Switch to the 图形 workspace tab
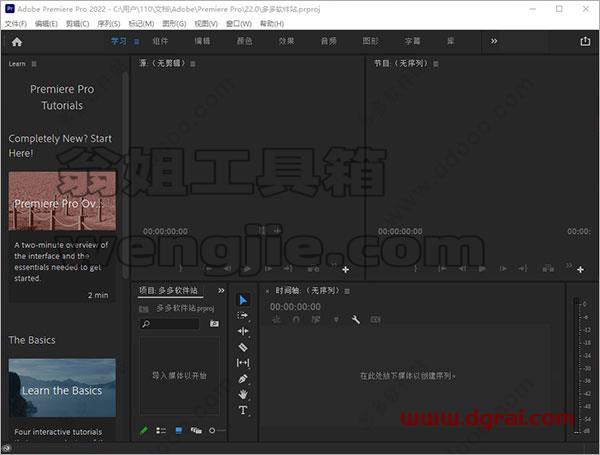The image size is (600, 455). coord(370,41)
